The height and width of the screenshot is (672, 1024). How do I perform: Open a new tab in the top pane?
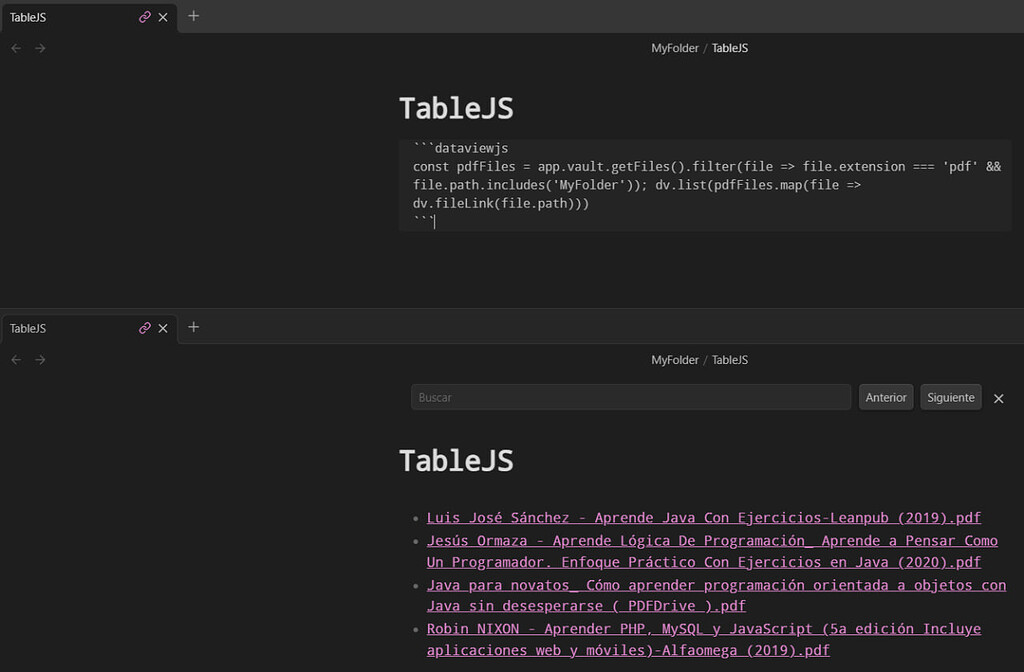[193, 16]
